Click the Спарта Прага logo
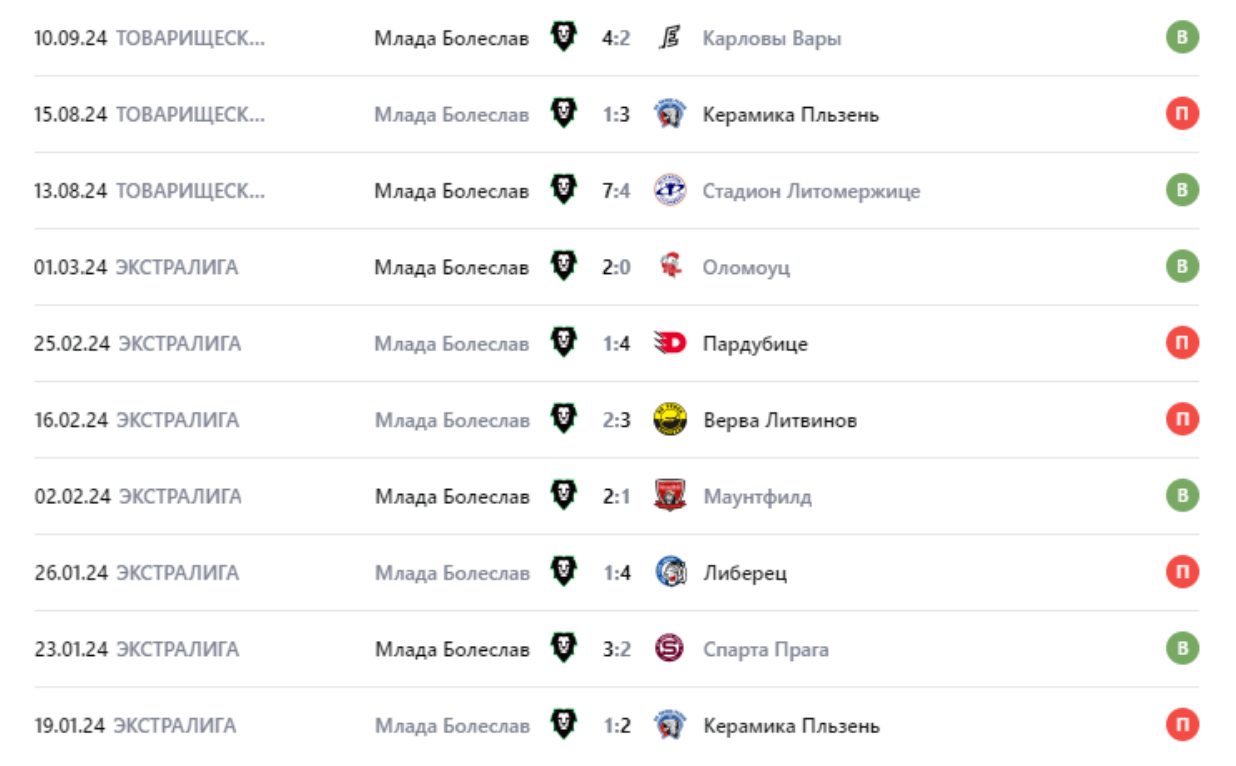Screen dimensions: 1236x766 coord(670,649)
